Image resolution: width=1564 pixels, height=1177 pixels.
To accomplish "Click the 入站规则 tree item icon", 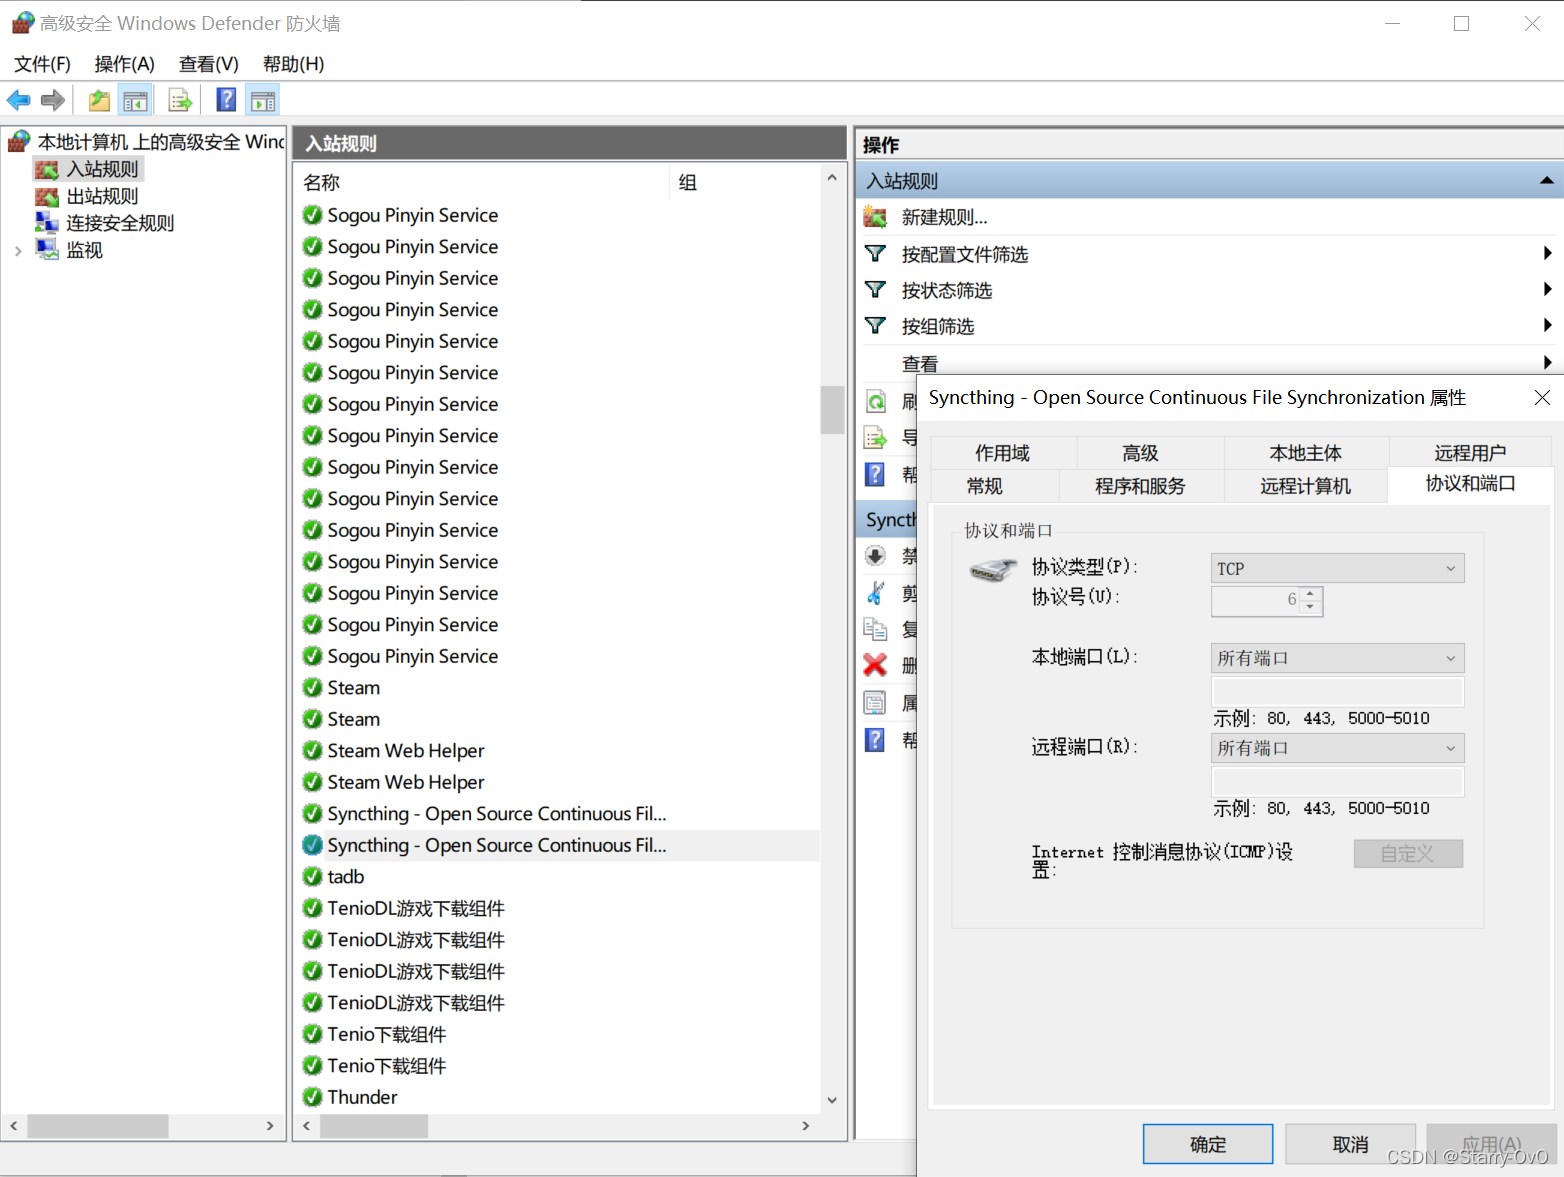I will 47,169.
